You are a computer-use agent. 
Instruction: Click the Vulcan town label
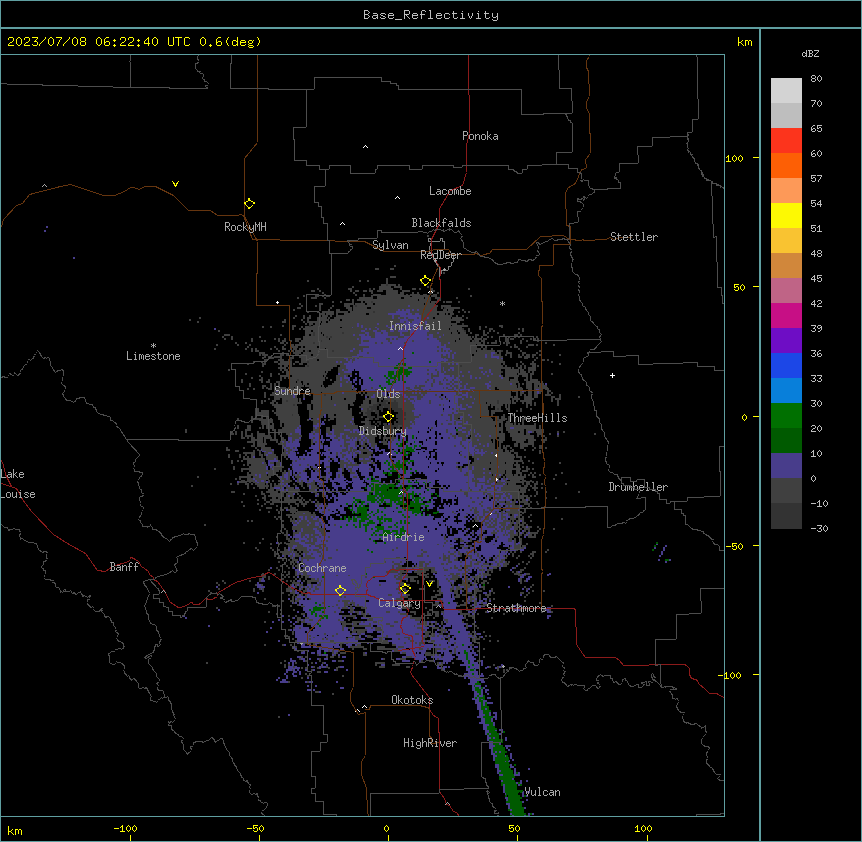(x=542, y=792)
